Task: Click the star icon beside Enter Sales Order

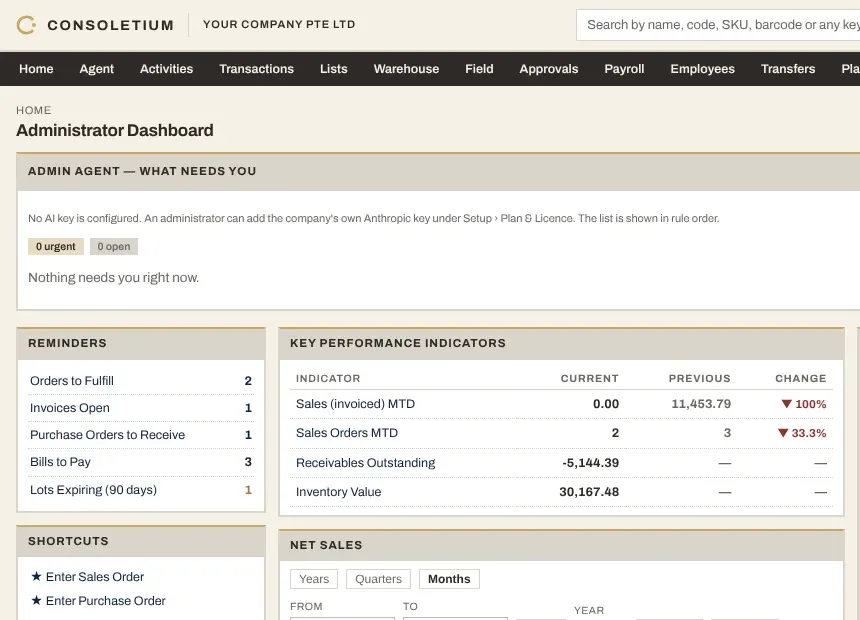Action: tap(36, 576)
